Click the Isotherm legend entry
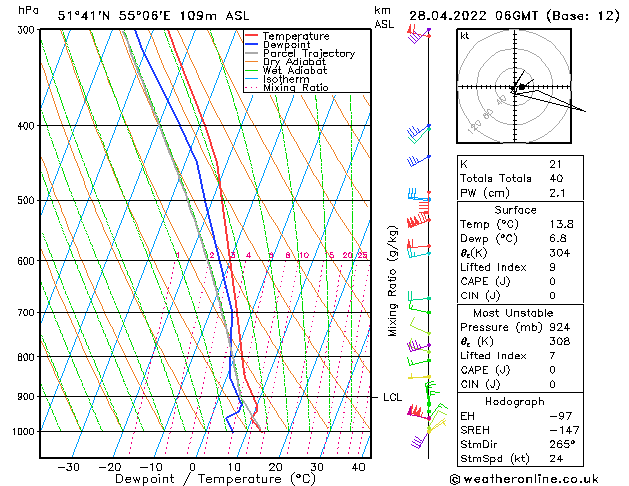This screenshot has height=486, width=629. (286, 79)
